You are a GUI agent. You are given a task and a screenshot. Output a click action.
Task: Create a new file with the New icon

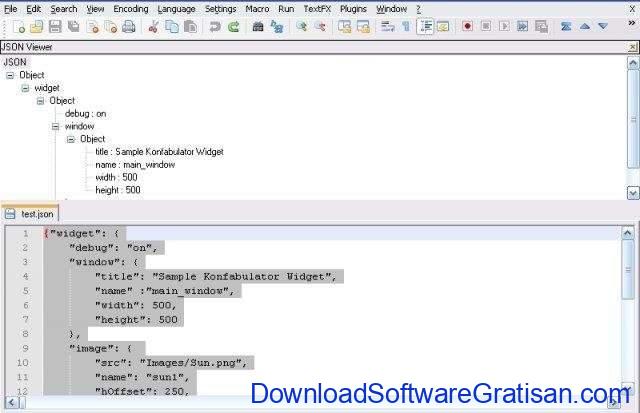tap(19, 27)
